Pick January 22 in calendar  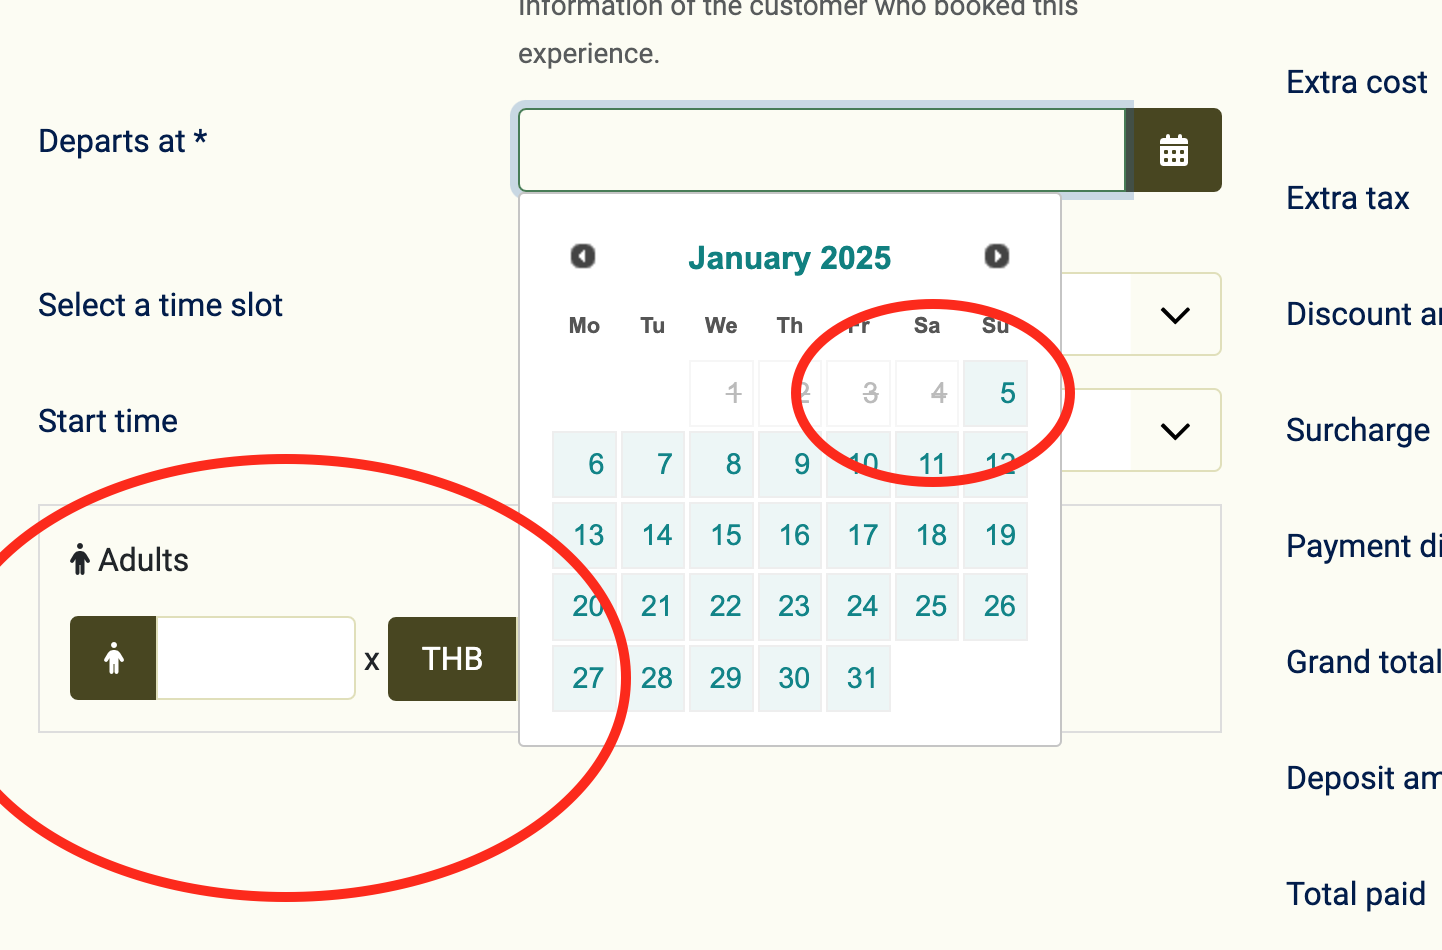point(722,606)
